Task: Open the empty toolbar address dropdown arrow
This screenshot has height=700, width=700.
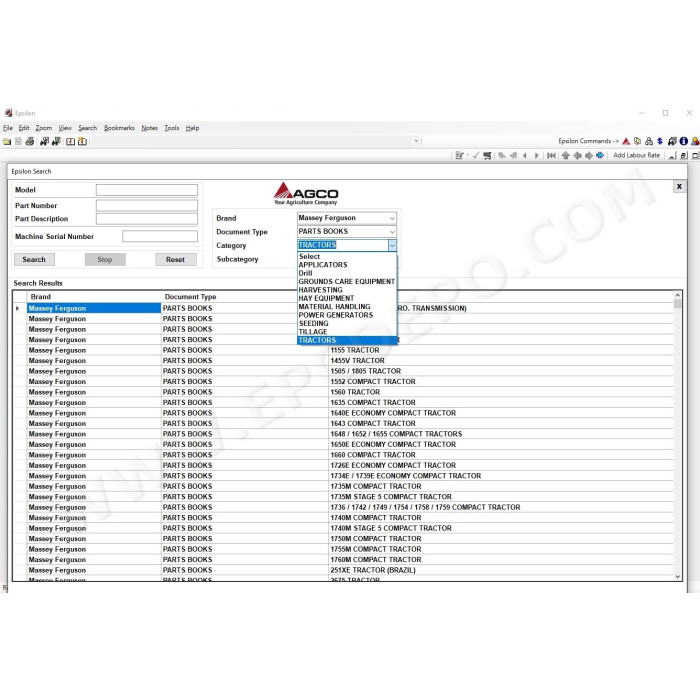Action: (416, 141)
